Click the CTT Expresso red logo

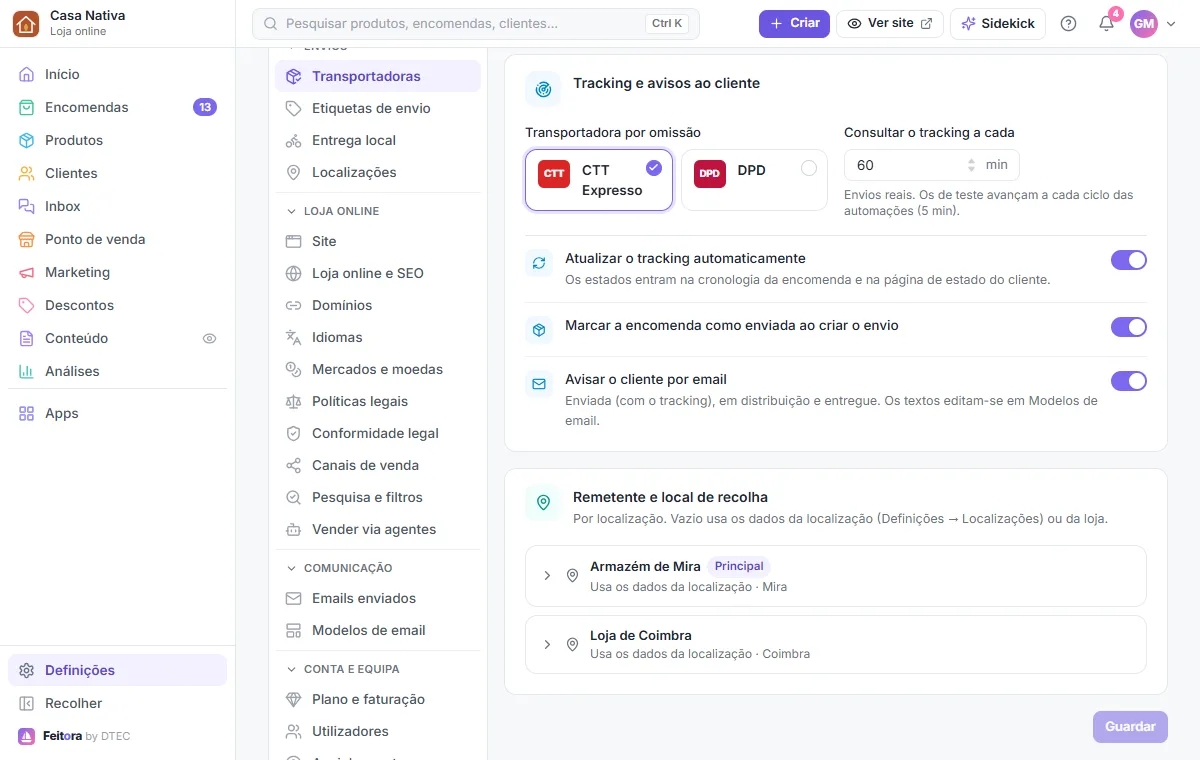click(554, 173)
